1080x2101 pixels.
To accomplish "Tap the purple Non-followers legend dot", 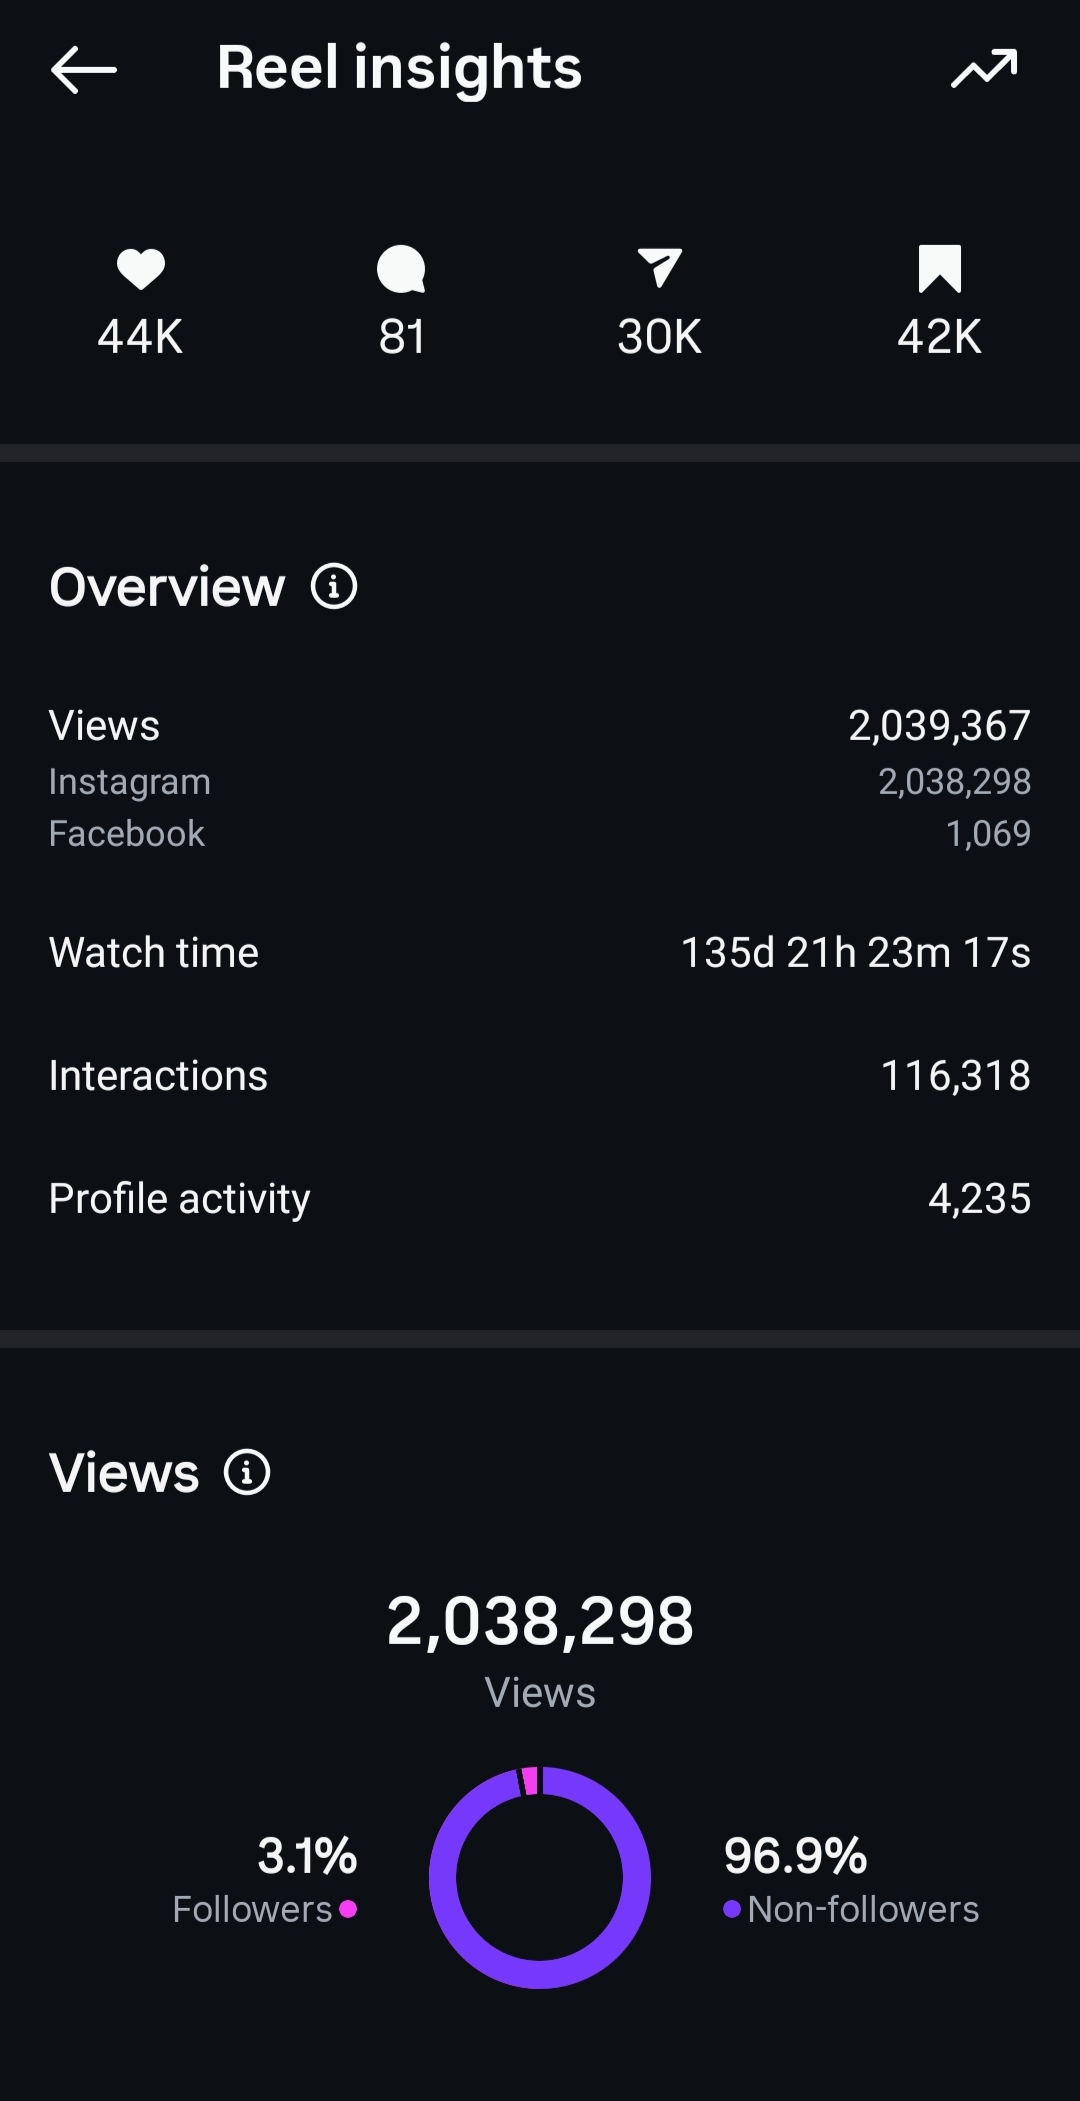I will (x=732, y=1909).
